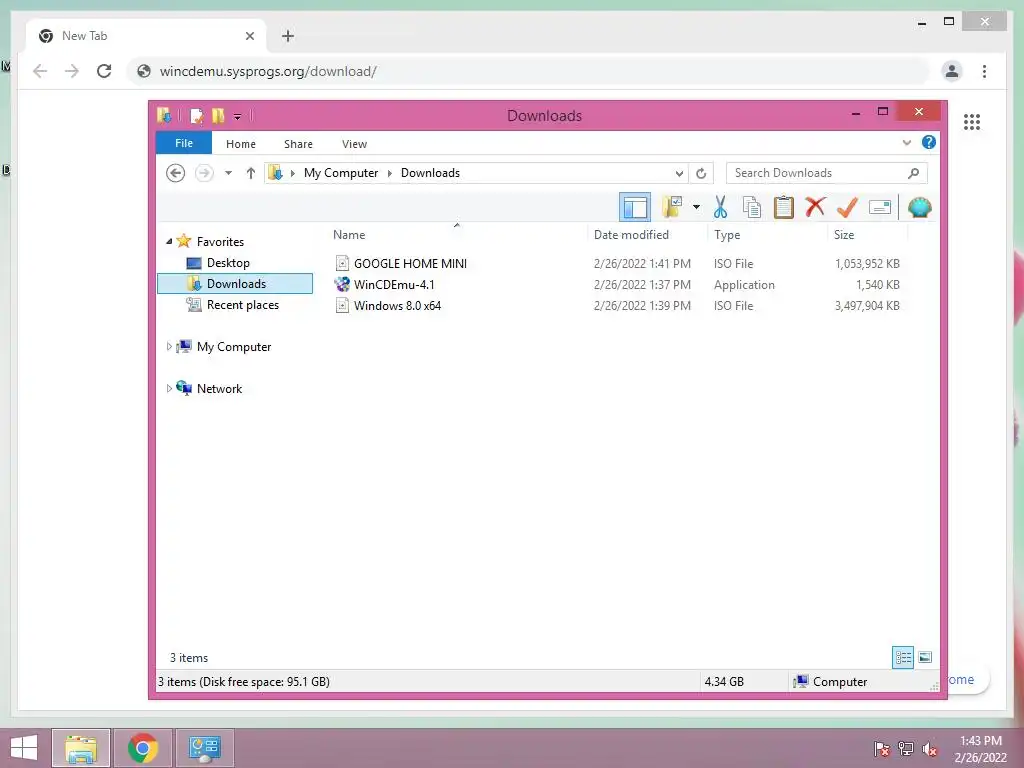Open the Windows Start button

[24, 748]
